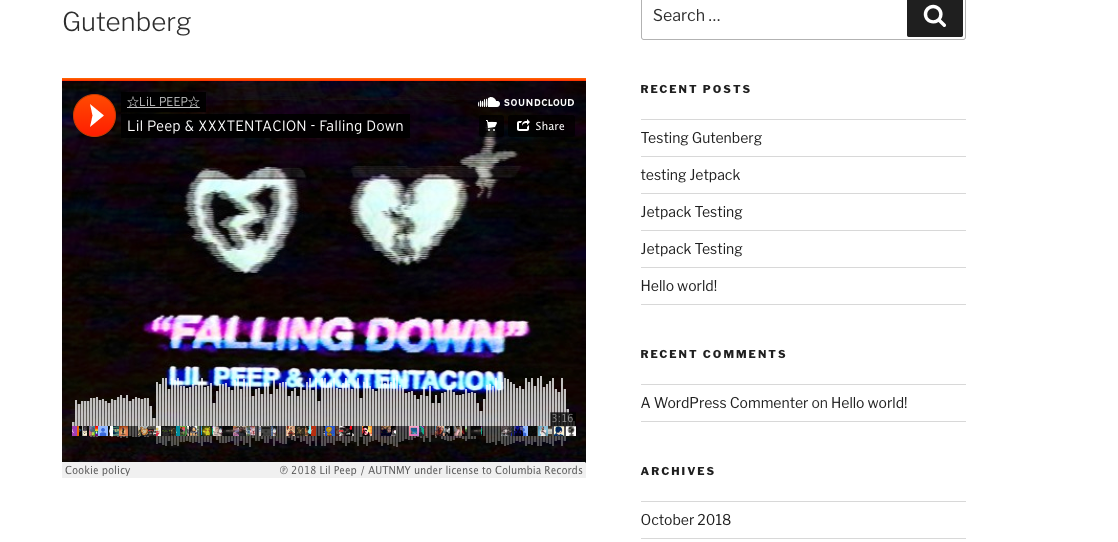
Task: Open the first Jetpack Testing post
Action: pos(691,212)
